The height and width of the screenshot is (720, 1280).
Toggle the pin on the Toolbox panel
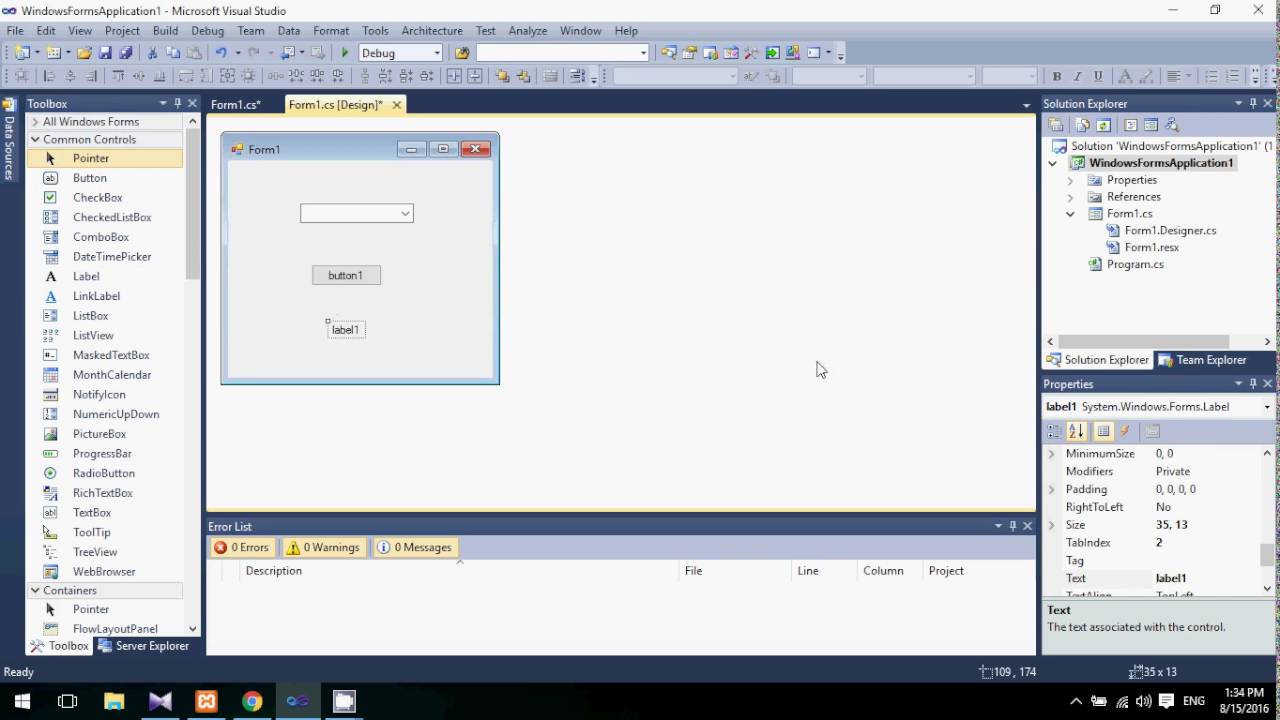click(x=178, y=104)
